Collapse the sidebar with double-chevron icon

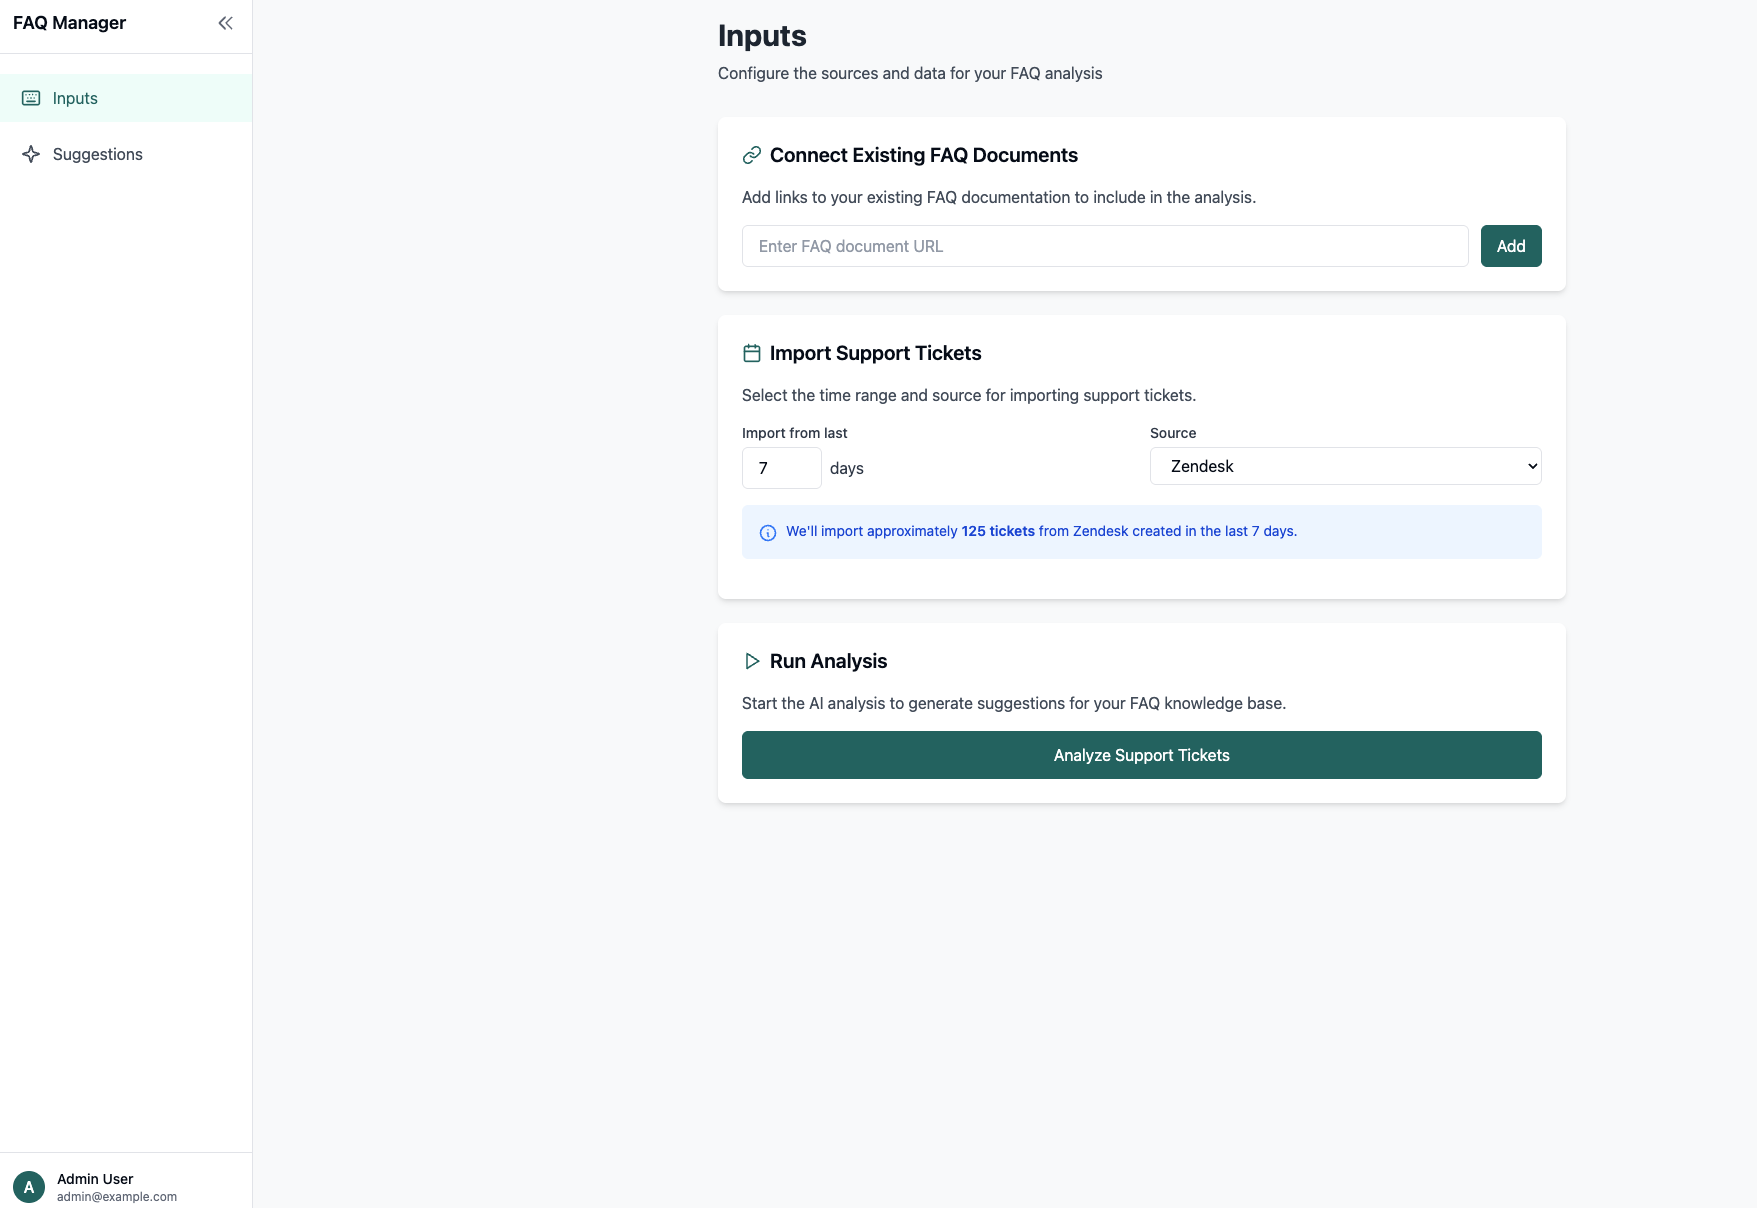[x=225, y=23]
